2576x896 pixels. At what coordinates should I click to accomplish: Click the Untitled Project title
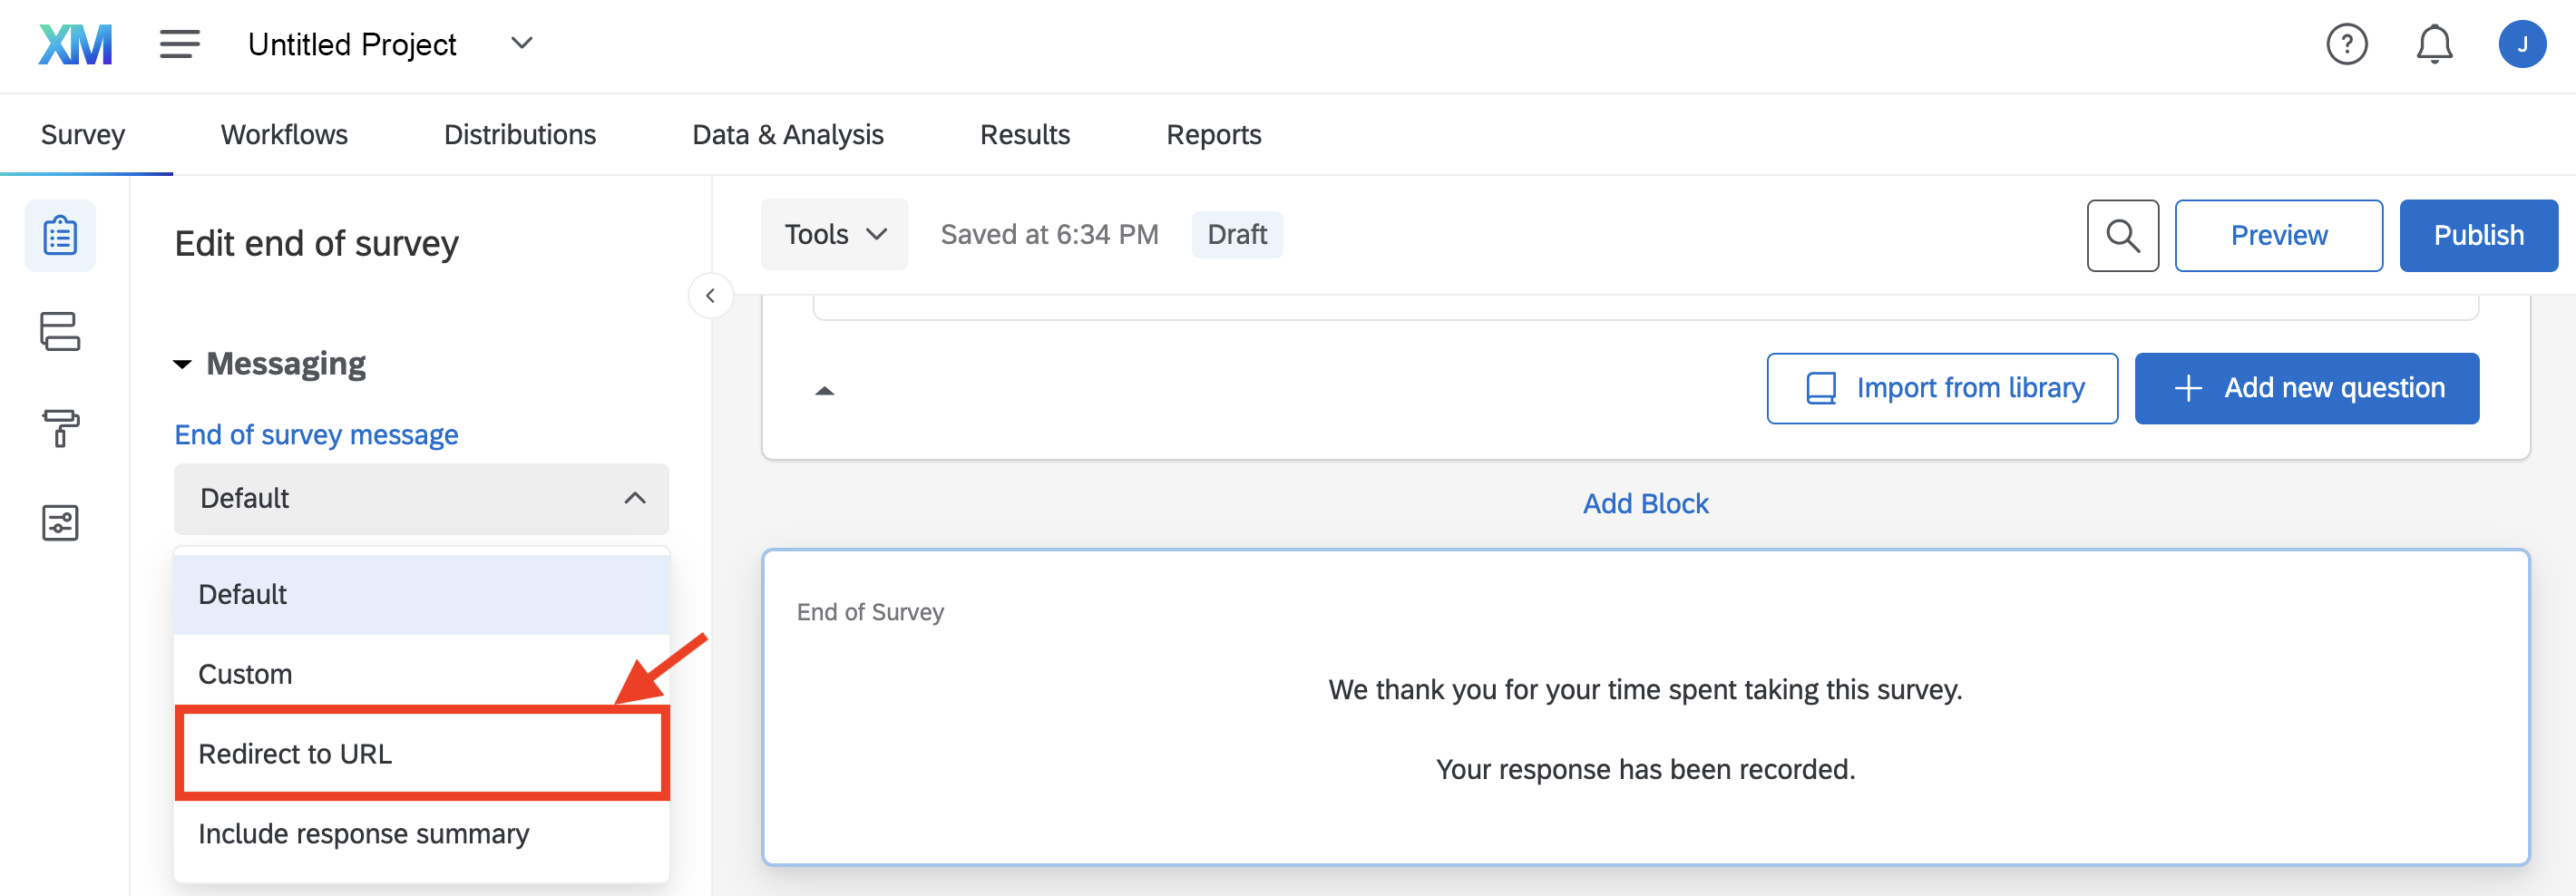[x=352, y=45]
